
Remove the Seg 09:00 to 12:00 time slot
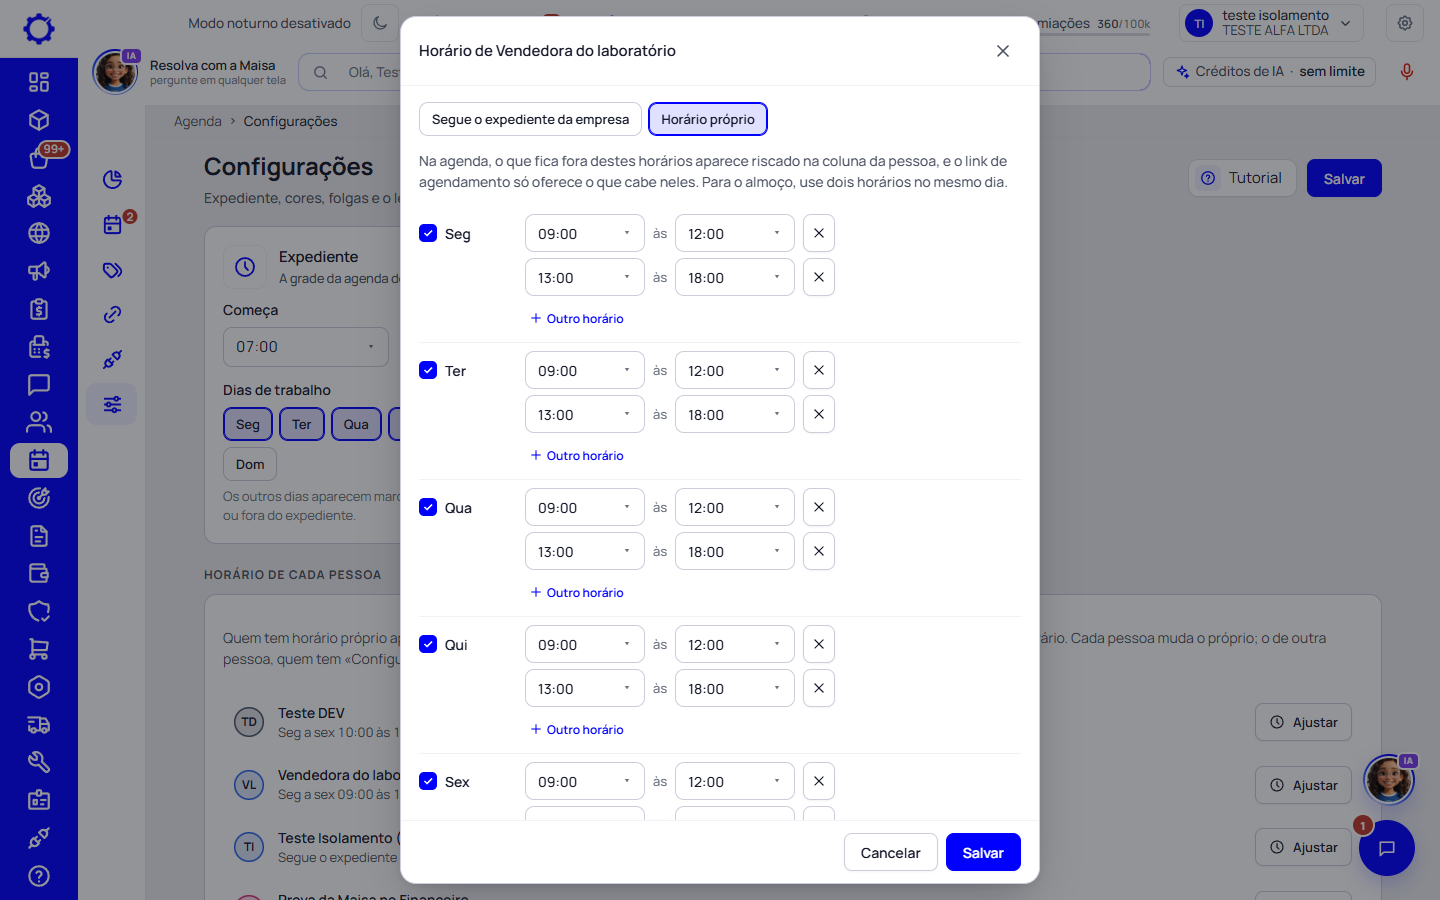point(819,233)
